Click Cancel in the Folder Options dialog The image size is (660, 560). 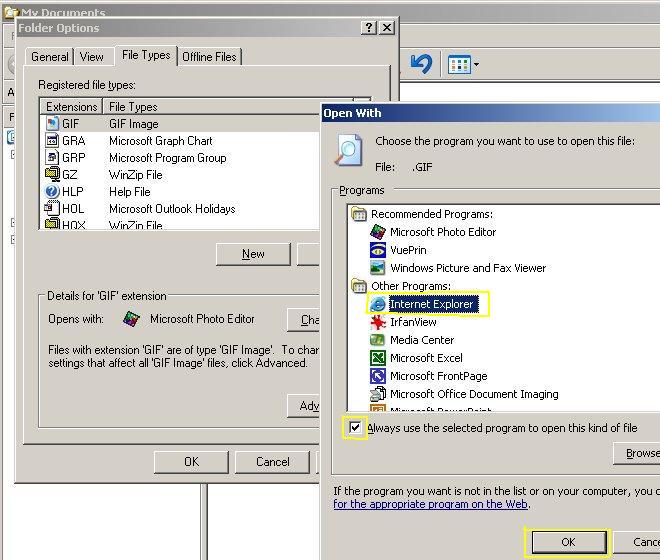click(272, 462)
